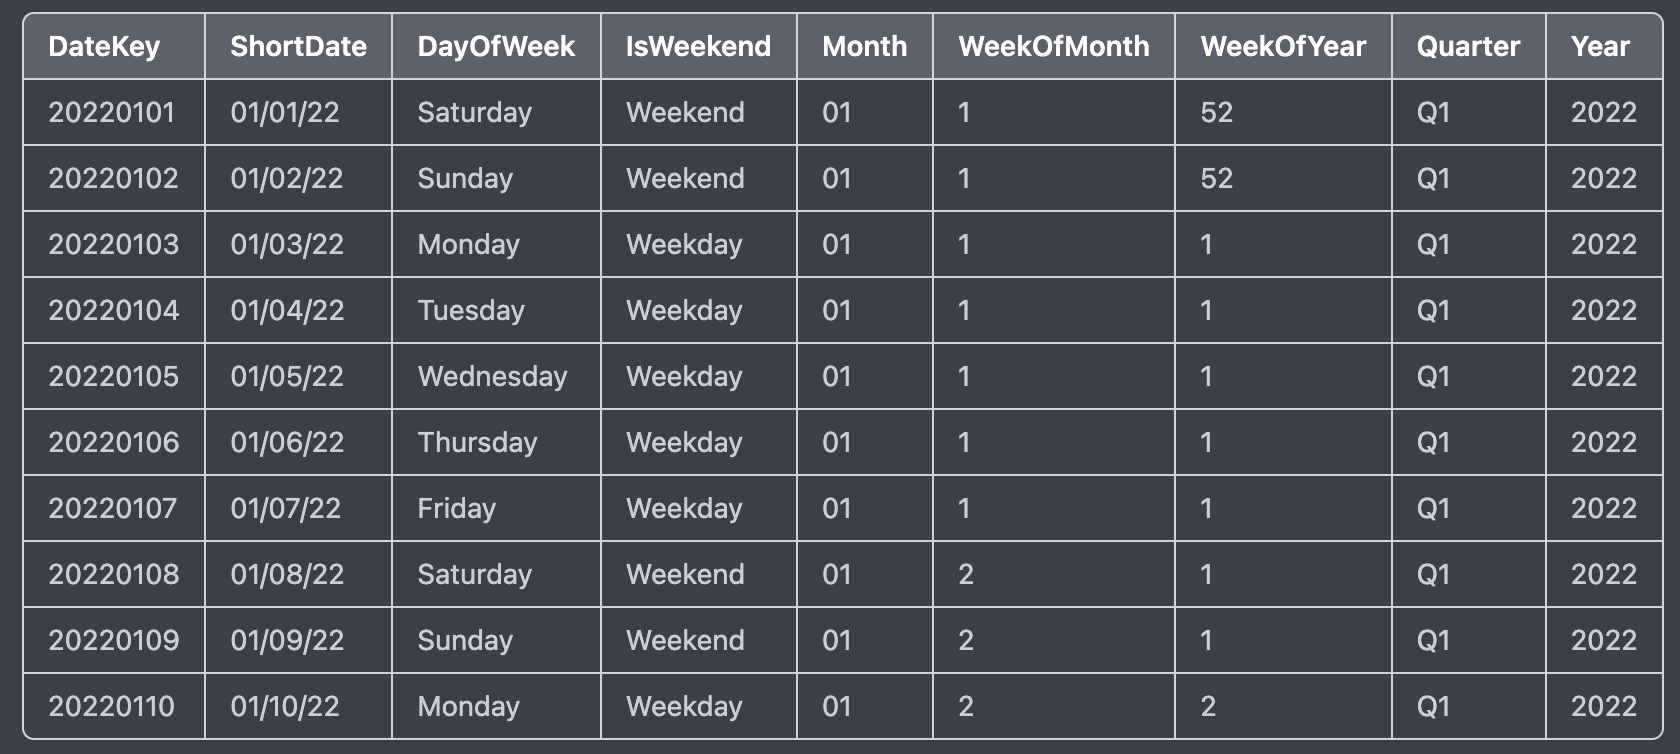The width and height of the screenshot is (1680, 754).
Task: Select the Friday cell
Action: pyautogui.click(x=456, y=508)
